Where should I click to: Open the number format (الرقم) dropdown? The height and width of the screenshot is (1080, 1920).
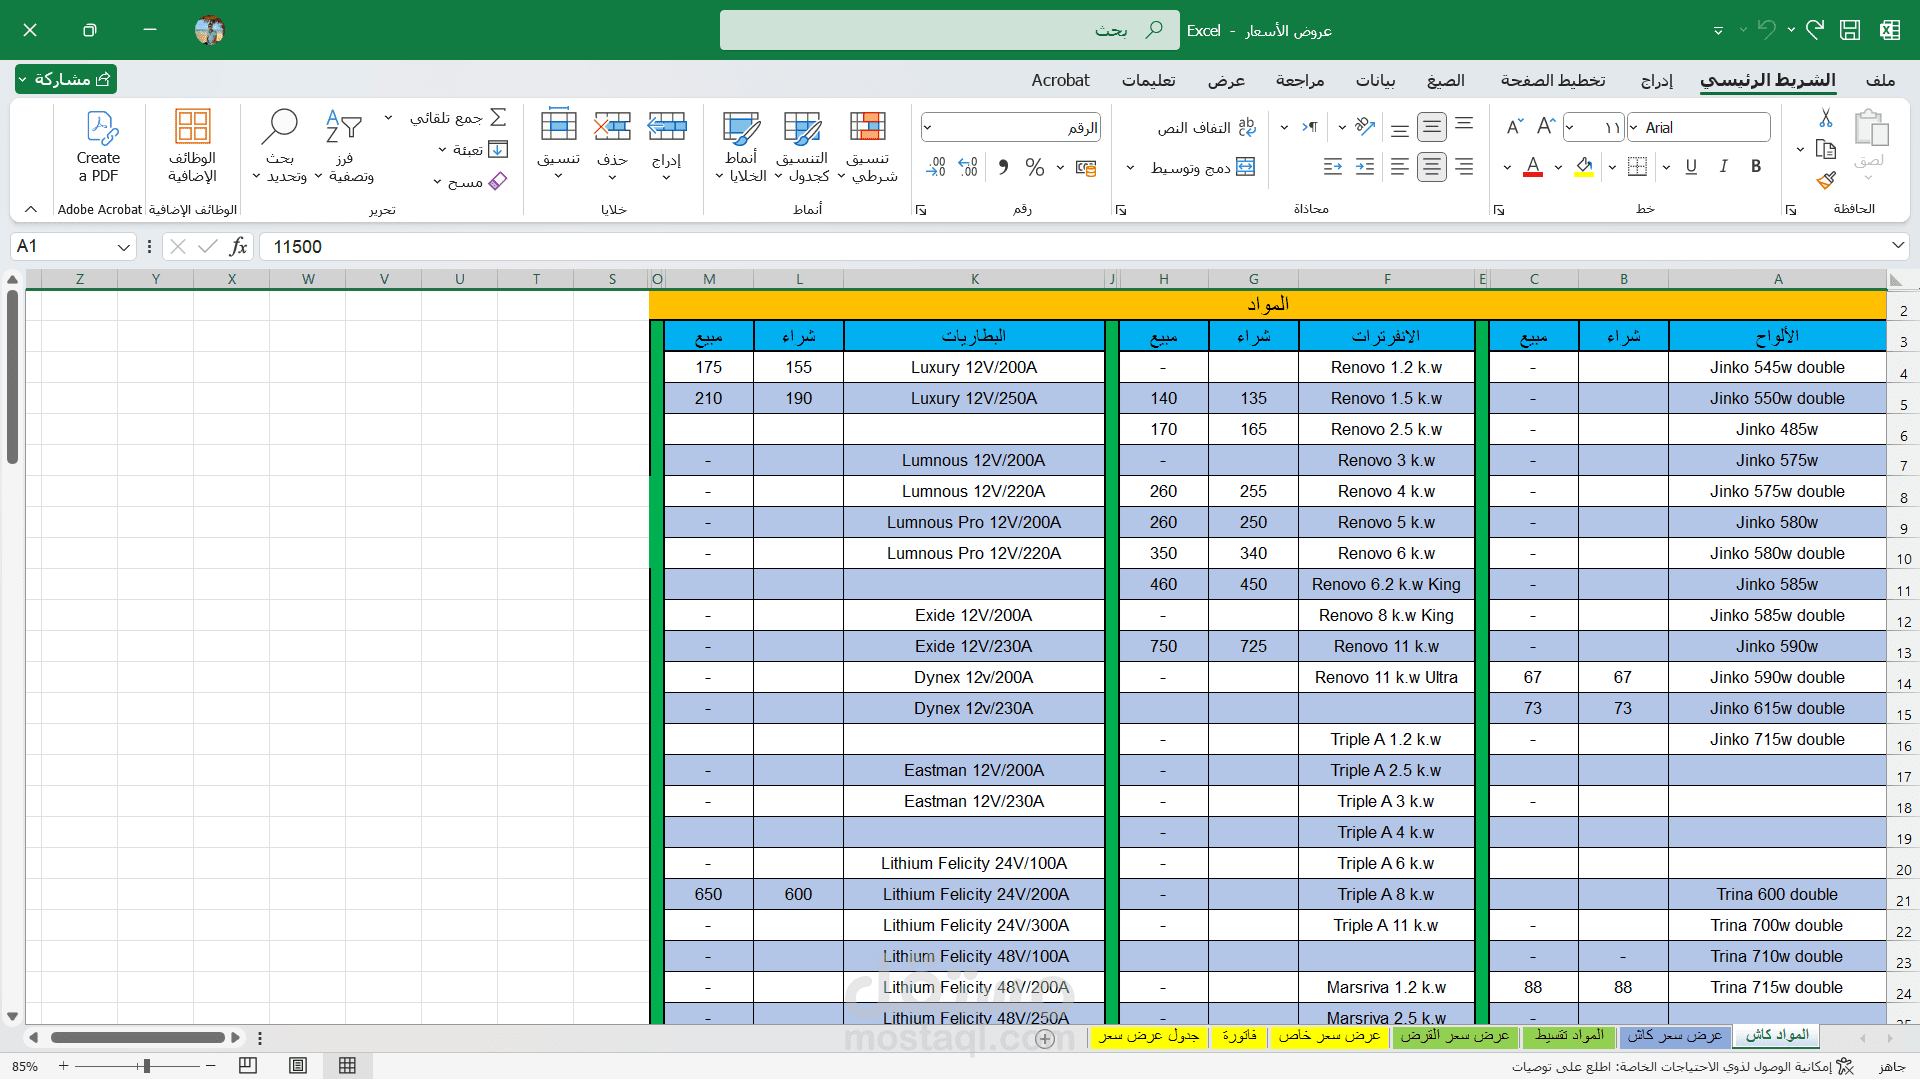pos(927,127)
